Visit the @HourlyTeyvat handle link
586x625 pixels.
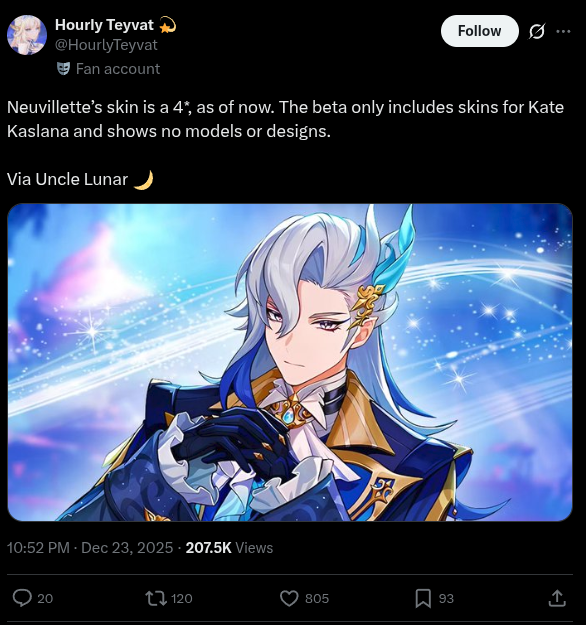(106, 45)
